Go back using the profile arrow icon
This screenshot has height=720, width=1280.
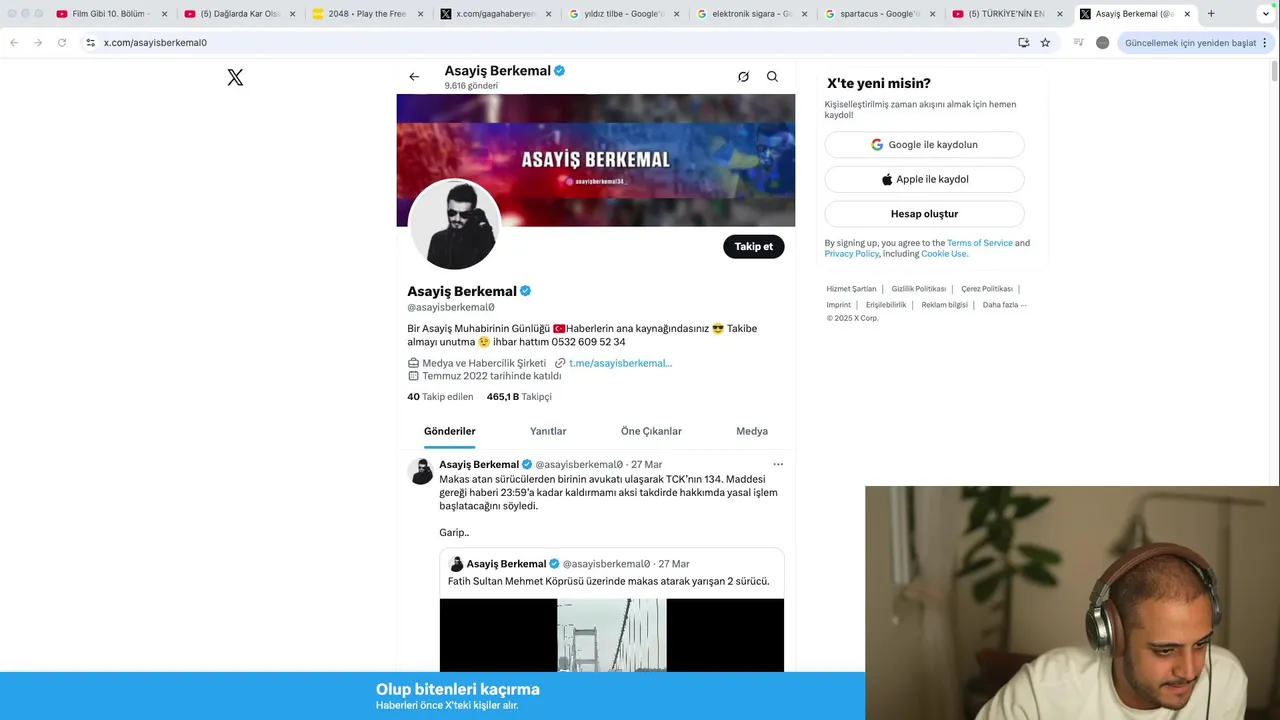pos(414,77)
